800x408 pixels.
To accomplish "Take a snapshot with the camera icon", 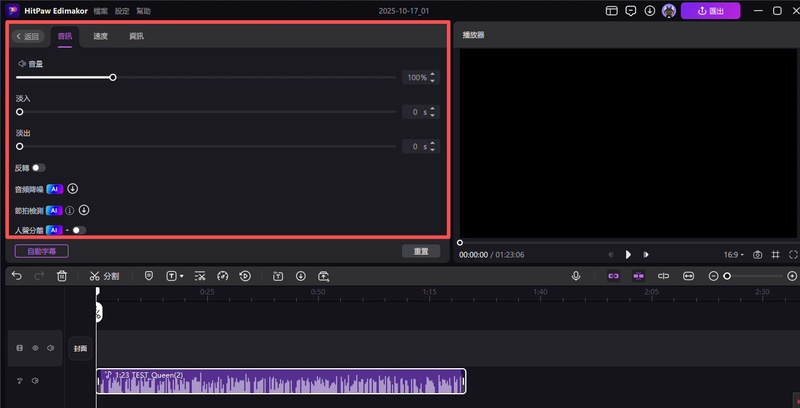I will coord(757,255).
